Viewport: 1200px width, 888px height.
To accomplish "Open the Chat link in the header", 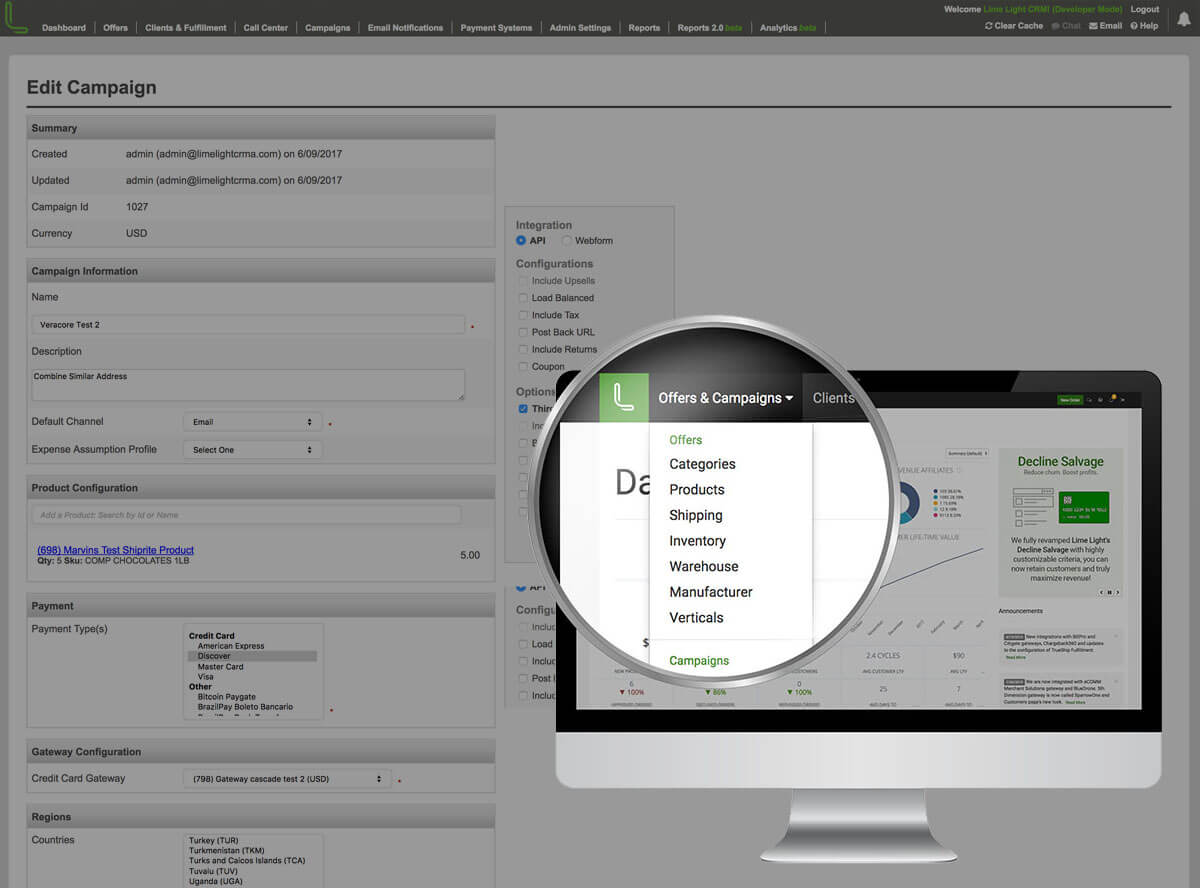I will pos(1066,26).
